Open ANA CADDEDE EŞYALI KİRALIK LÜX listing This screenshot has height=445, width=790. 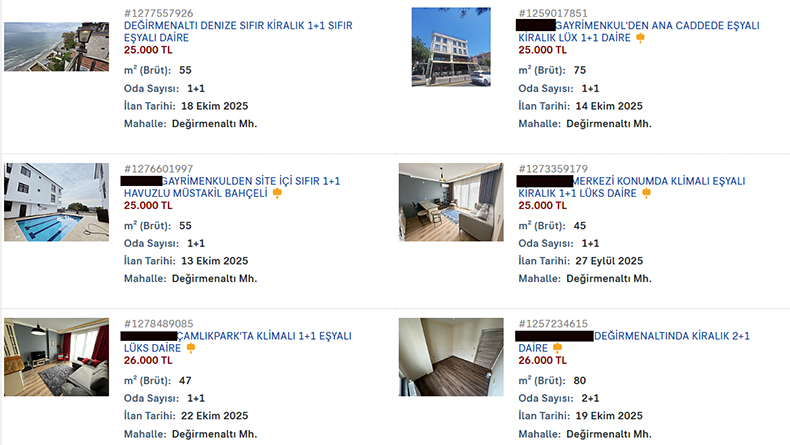click(x=639, y=31)
